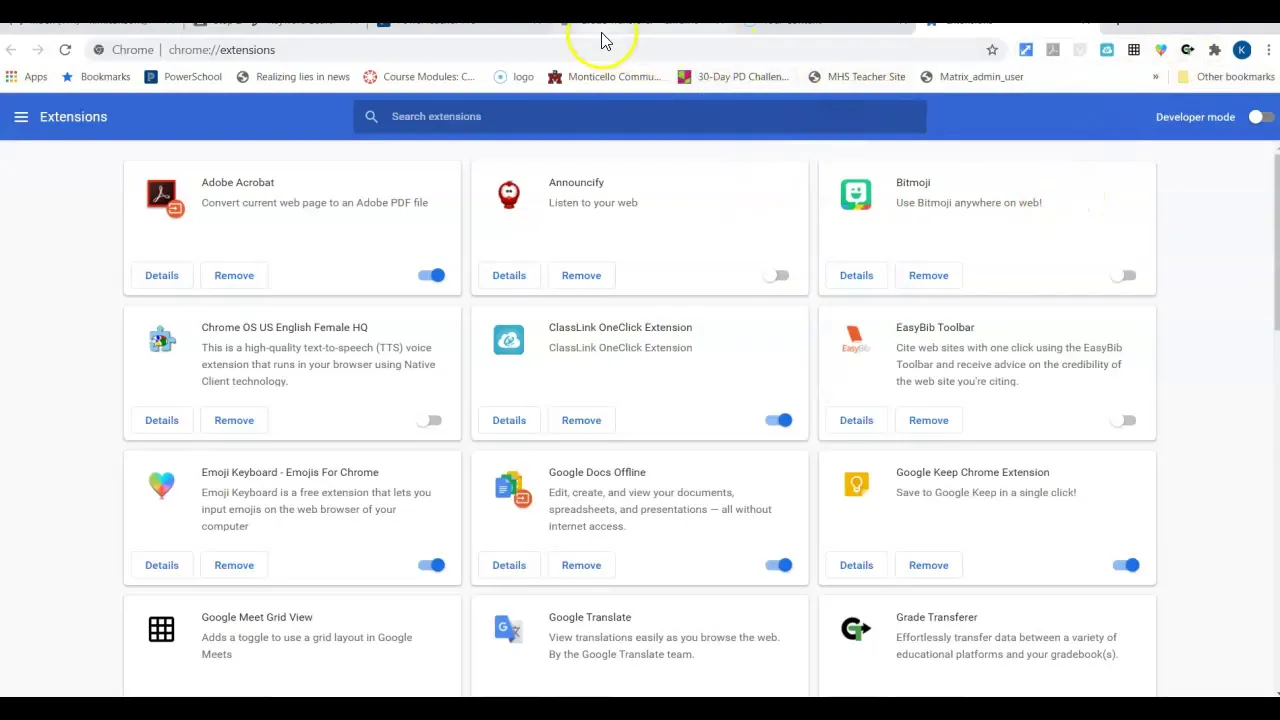Open the Course Modules bookmark
The image size is (1280, 720).
coord(419,77)
